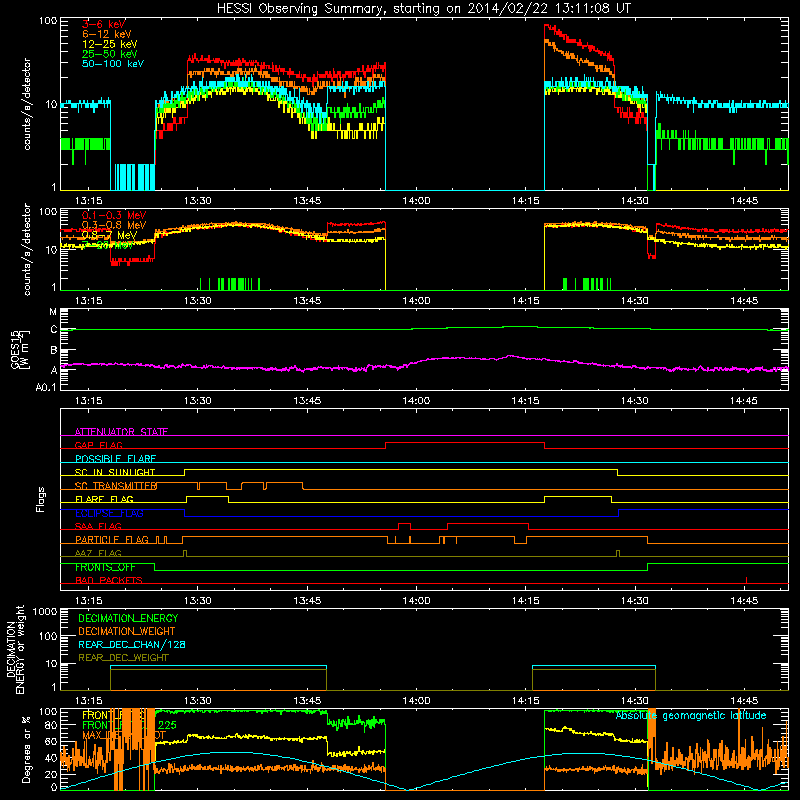Click the DECIMATION ENERGY or weight axis label
Image resolution: width=800 pixels, height=800 pixels.
(x=15, y=649)
